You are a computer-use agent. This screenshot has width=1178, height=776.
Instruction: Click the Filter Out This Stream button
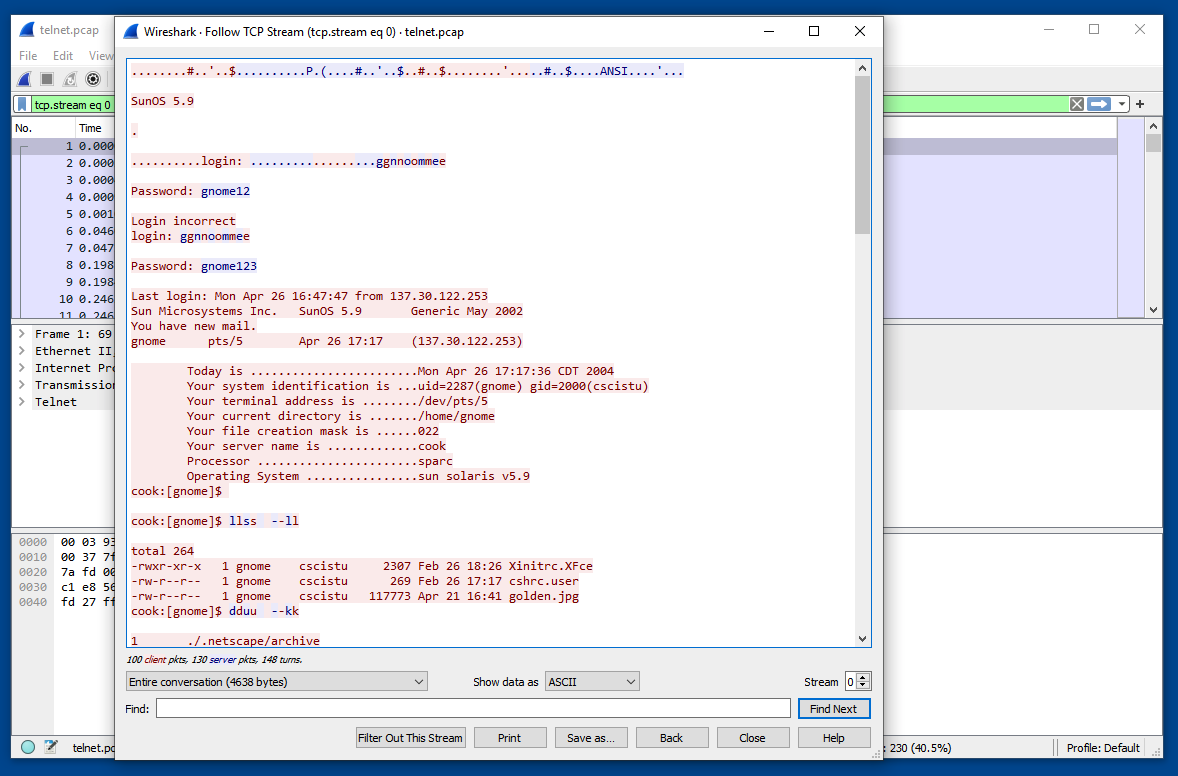point(410,738)
